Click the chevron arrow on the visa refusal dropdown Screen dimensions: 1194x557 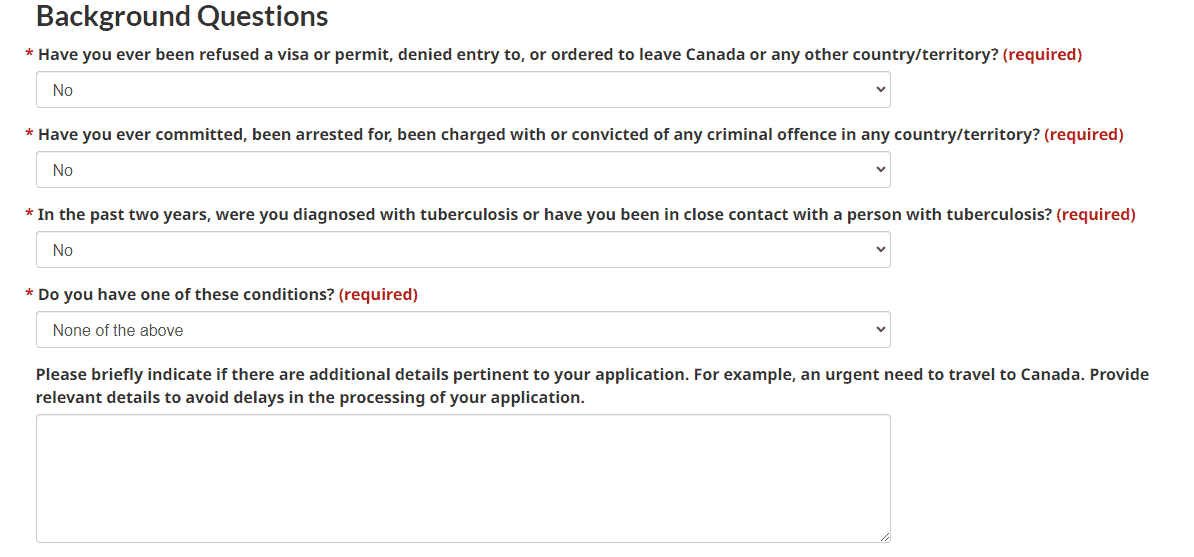click(x=881, y=90)
